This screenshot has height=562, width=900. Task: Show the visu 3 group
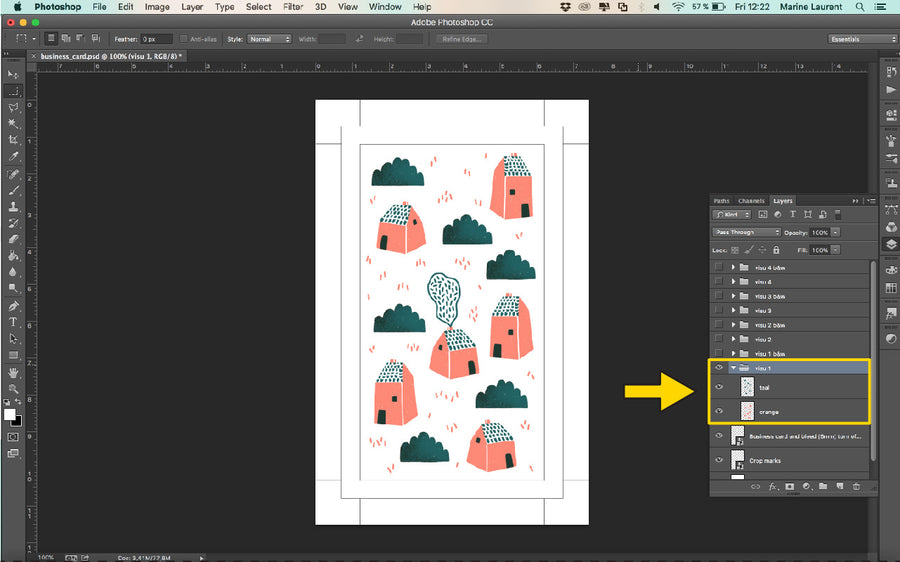[x=719, y=310]
